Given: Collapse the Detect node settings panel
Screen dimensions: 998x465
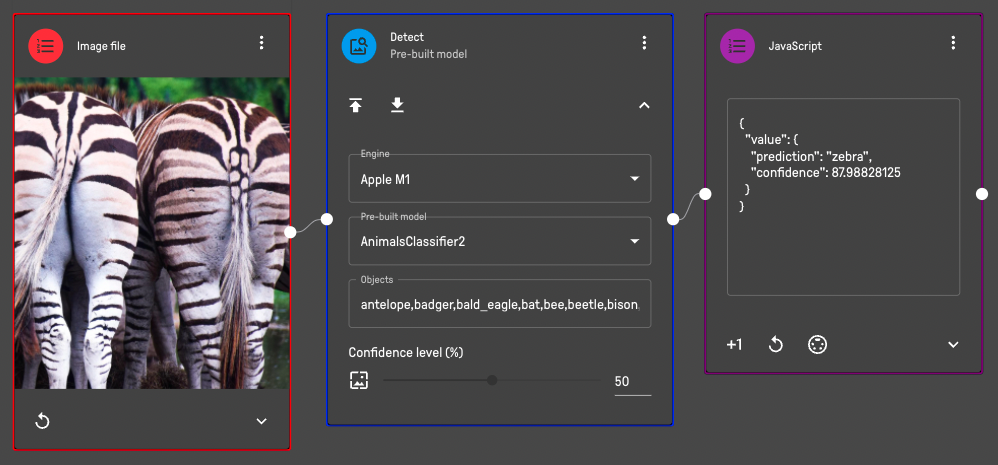Looking at the screenshot, I should click(x=644, y=105).
